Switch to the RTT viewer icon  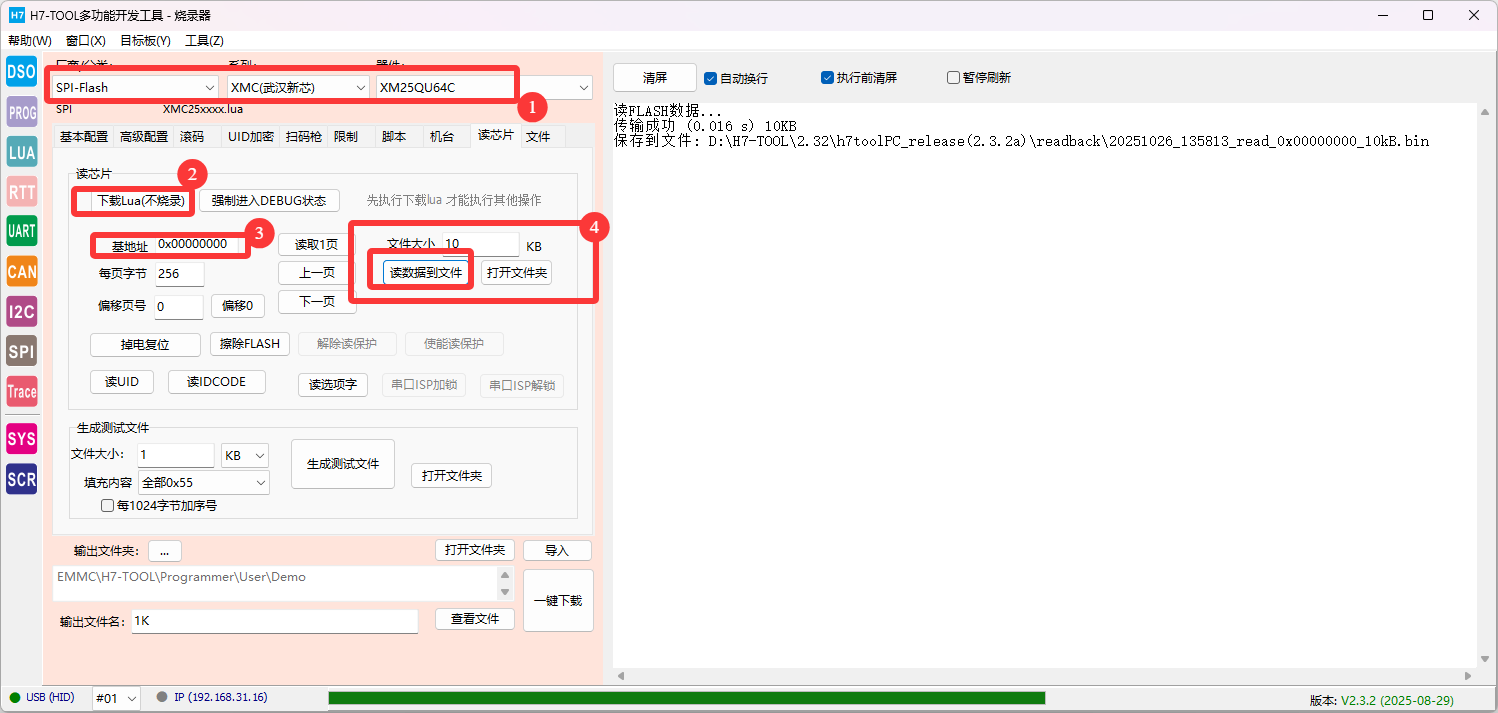click(21, 192)
